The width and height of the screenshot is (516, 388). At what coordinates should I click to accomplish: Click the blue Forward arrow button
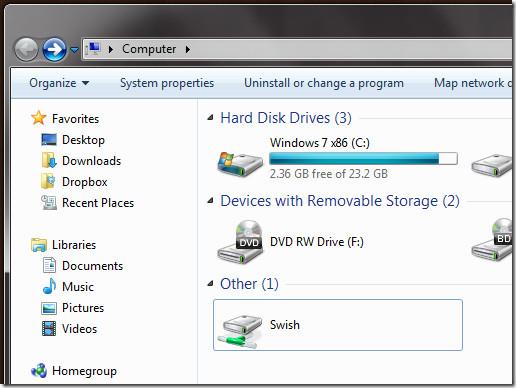(54, 49)
